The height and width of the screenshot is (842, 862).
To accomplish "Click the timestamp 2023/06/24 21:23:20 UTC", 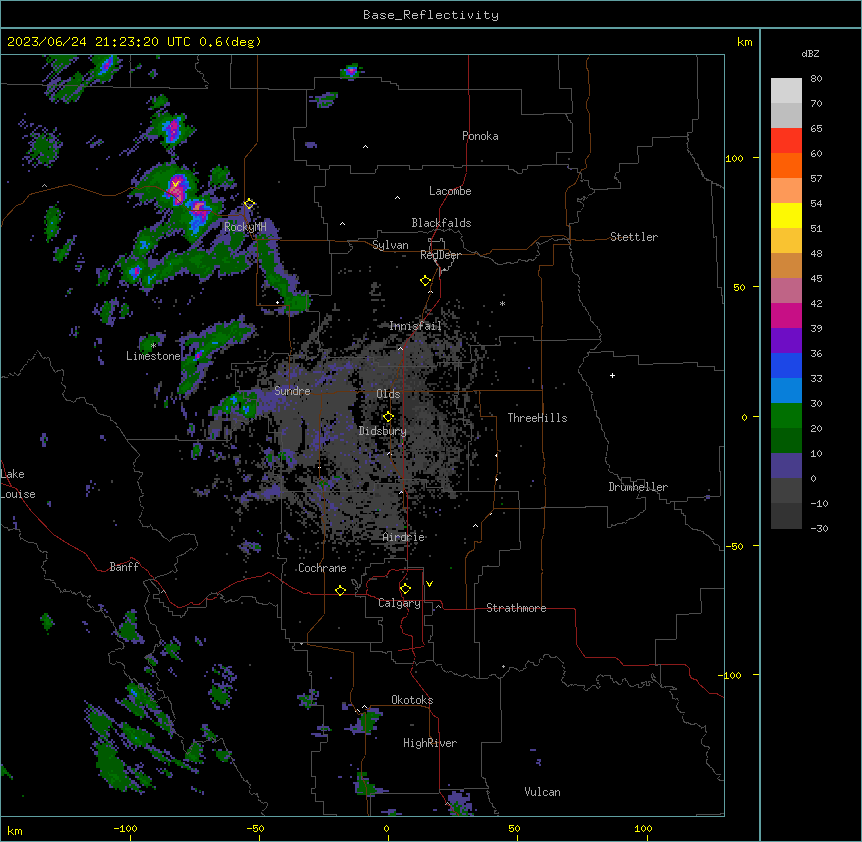I will tap(99, 42).
